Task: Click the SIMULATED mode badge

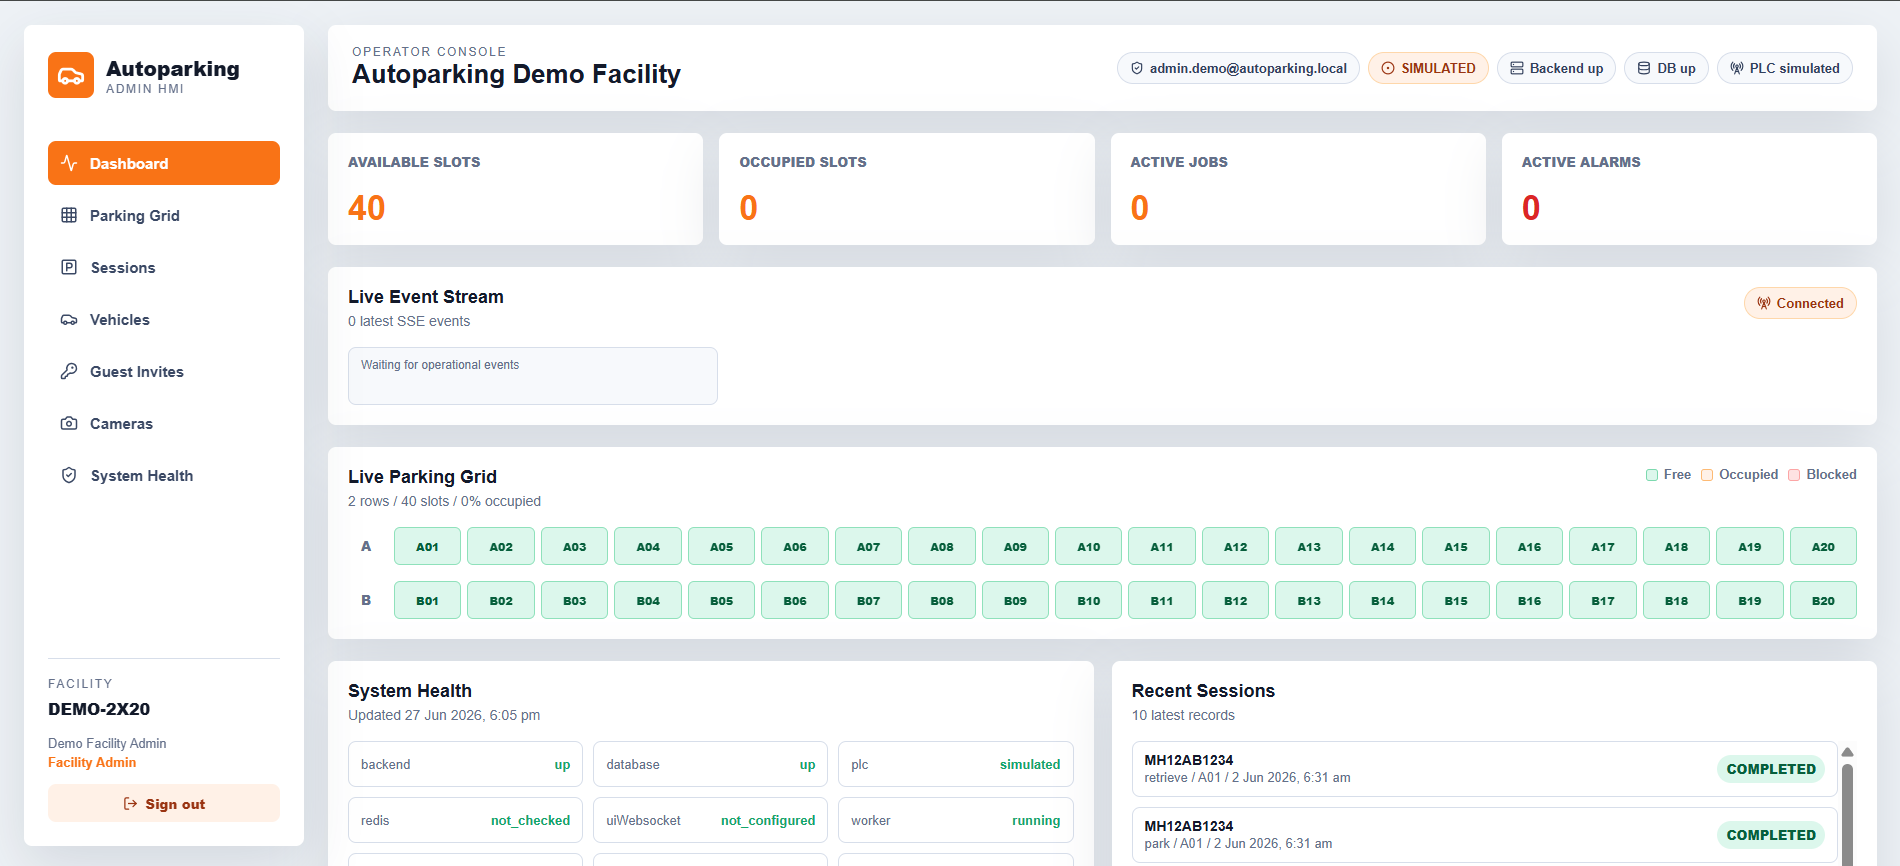Action: coord(1428,68)
